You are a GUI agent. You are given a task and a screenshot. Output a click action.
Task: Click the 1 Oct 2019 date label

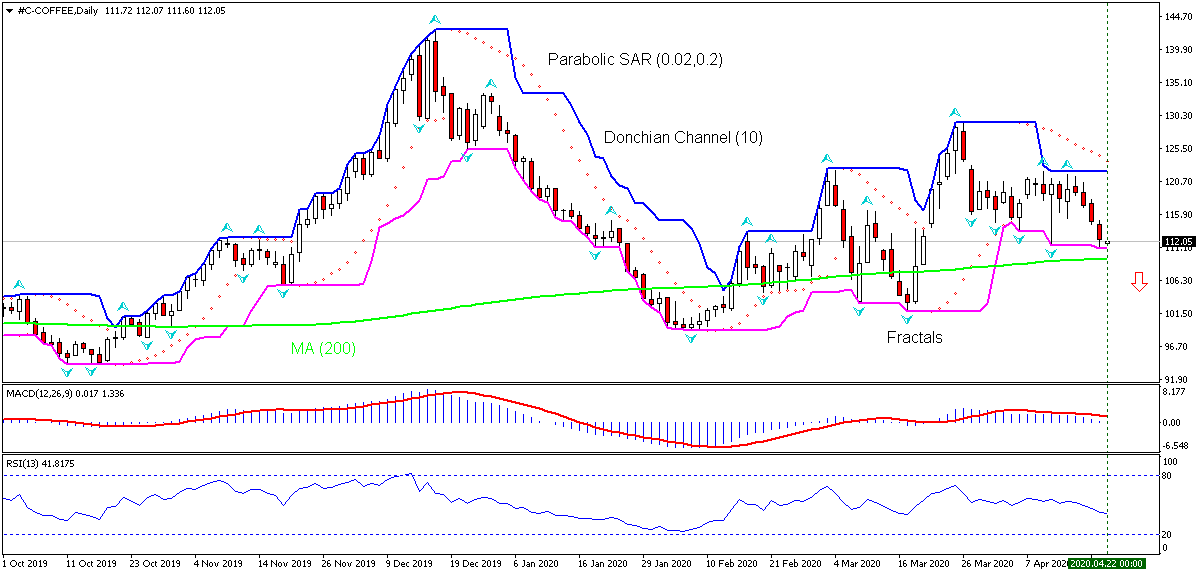(25, 564)
